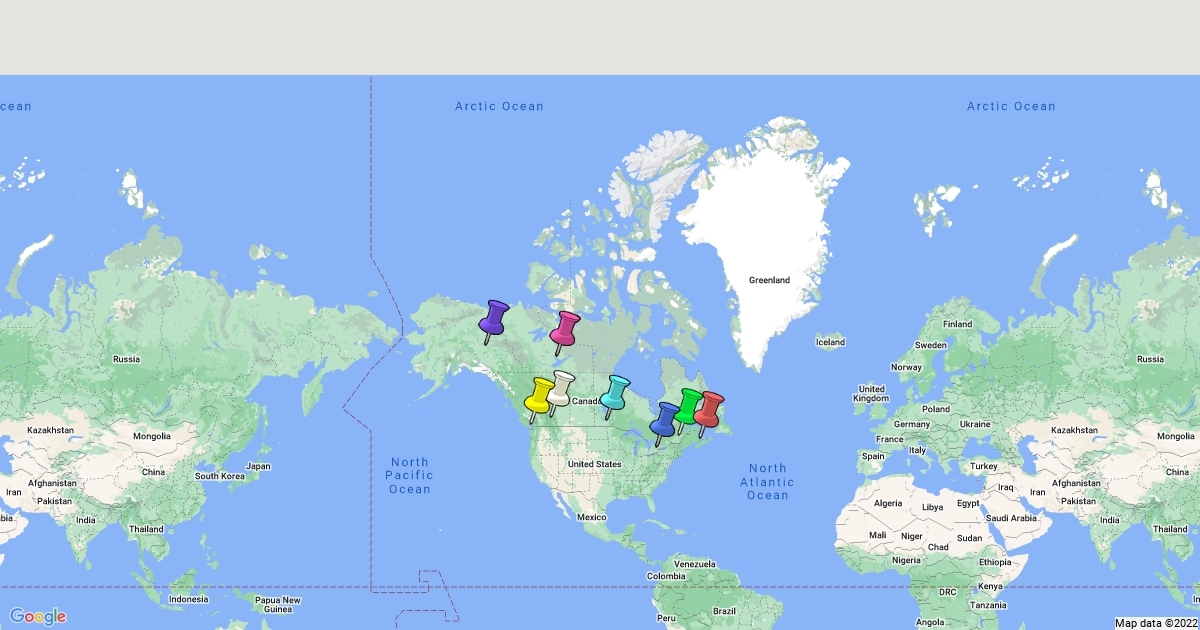Click the North Pacific Ocean label

[x=410, y=476]
